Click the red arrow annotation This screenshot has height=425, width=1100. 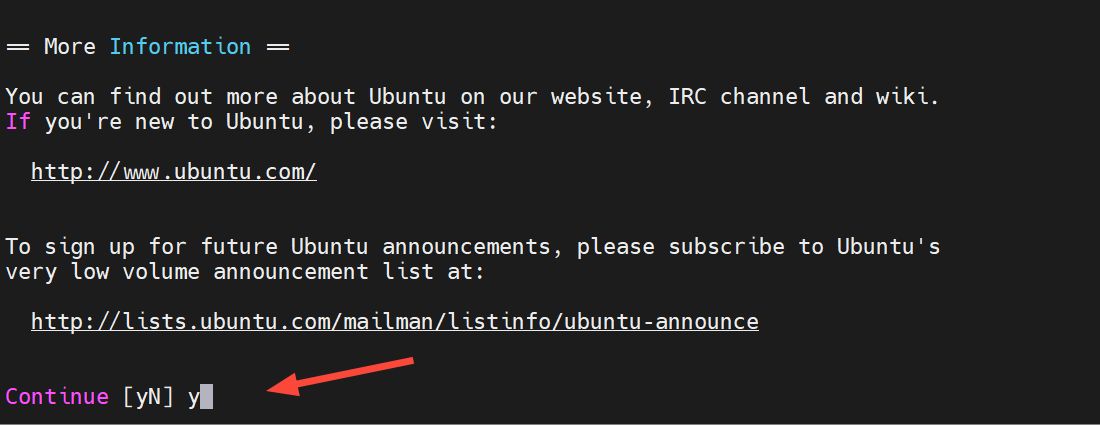[x=341, y=376]
